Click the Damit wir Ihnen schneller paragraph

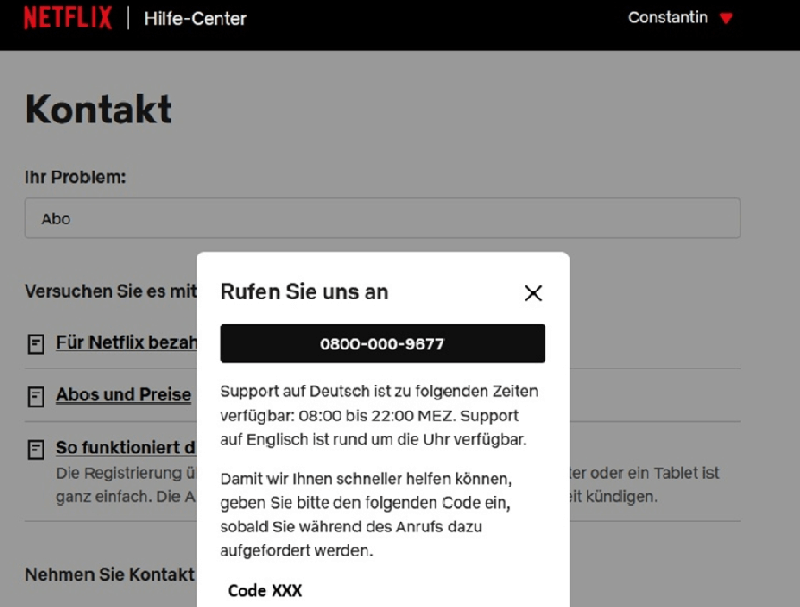coord(365,515)
